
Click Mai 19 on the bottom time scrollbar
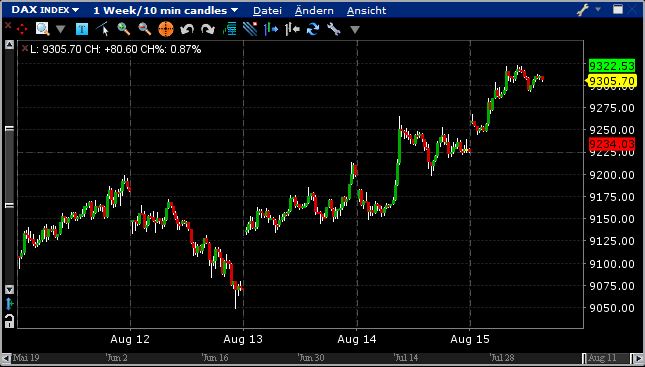coord(26,358)
